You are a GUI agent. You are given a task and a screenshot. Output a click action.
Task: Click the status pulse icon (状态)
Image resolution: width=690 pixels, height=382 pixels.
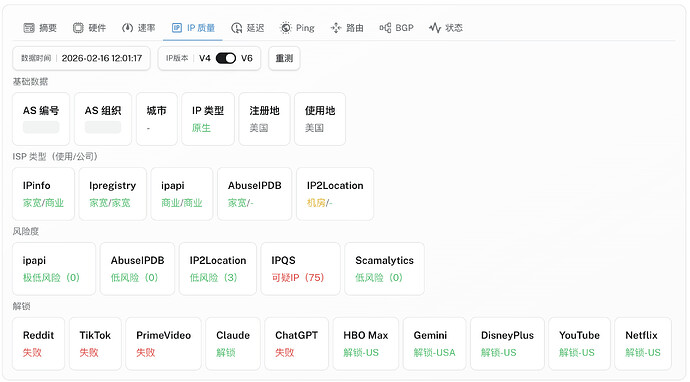(x=435, y=28)
